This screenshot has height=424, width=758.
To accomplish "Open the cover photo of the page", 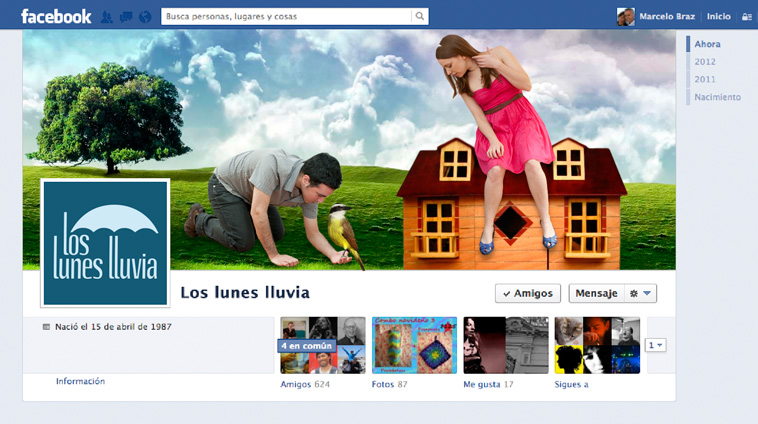I will (349, 150).
